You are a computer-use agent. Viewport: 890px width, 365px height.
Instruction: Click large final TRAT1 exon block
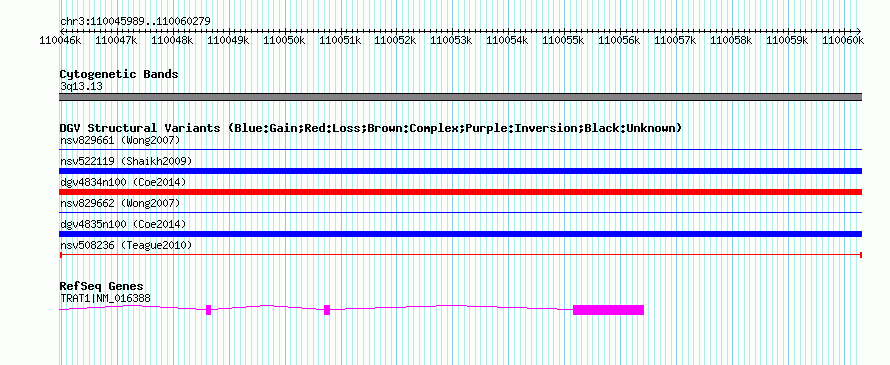(608, 310)
